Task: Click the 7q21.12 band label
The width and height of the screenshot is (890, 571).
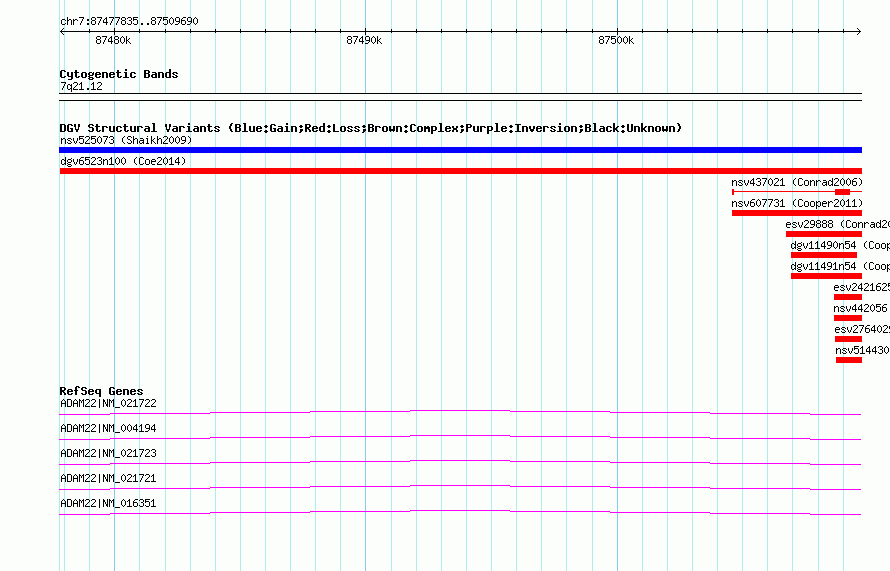Action: [x=81, y=86]
